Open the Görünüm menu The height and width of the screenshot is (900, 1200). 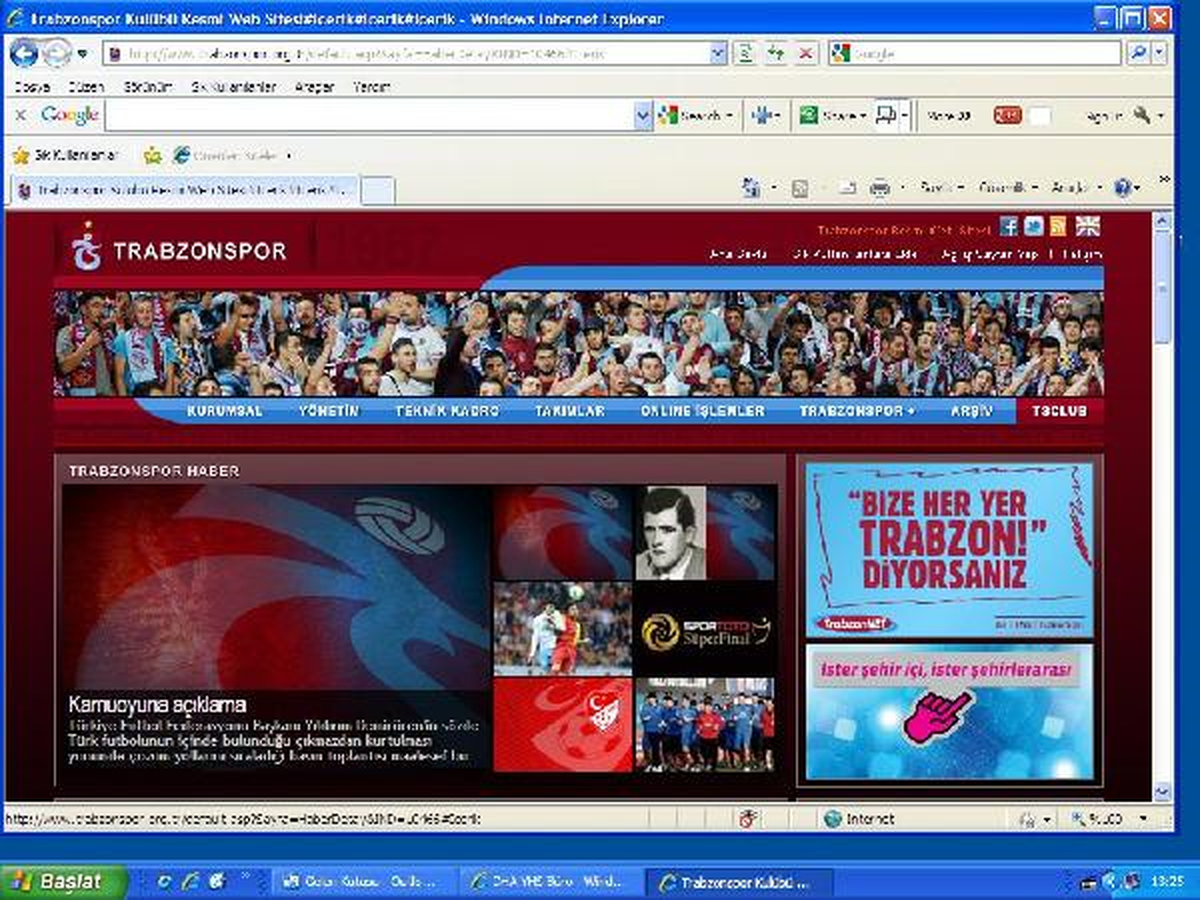coord(148,87)
